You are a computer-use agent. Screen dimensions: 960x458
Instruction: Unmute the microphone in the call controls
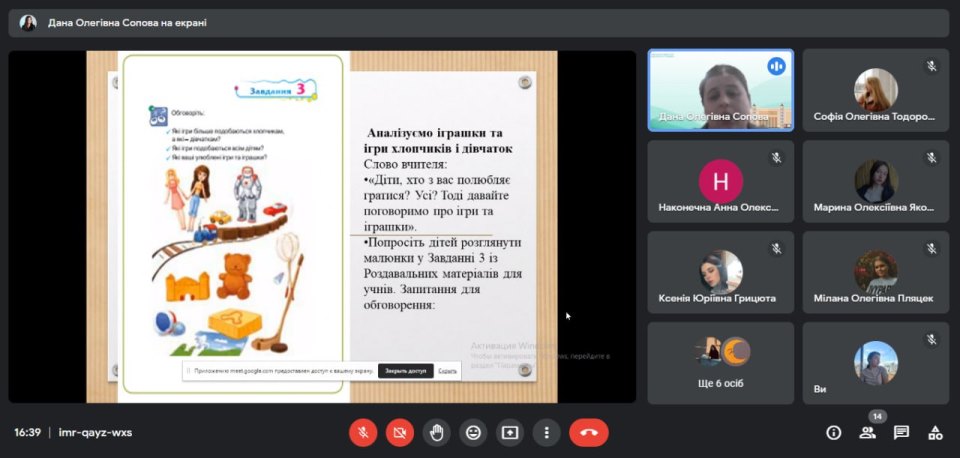tap(363, 433)
